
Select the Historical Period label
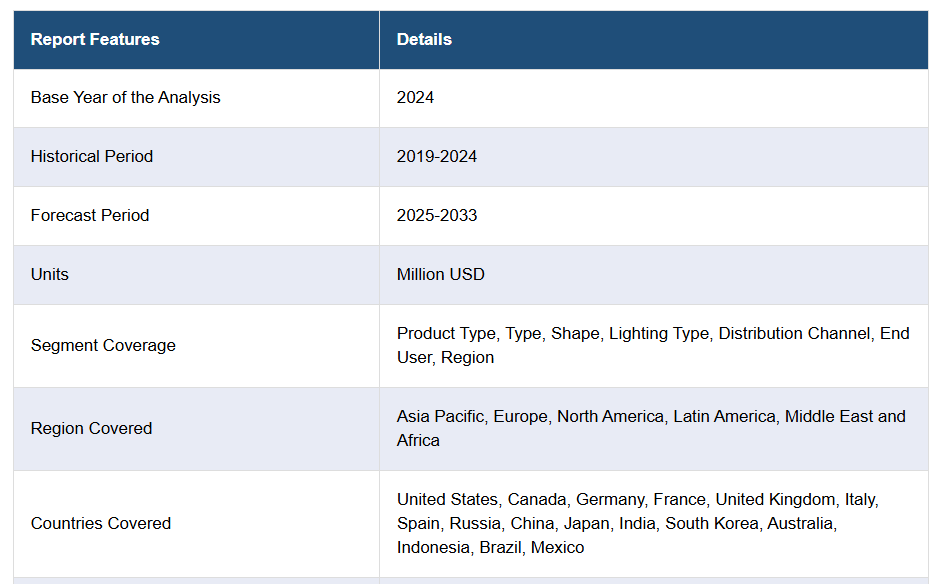[92, 157]
